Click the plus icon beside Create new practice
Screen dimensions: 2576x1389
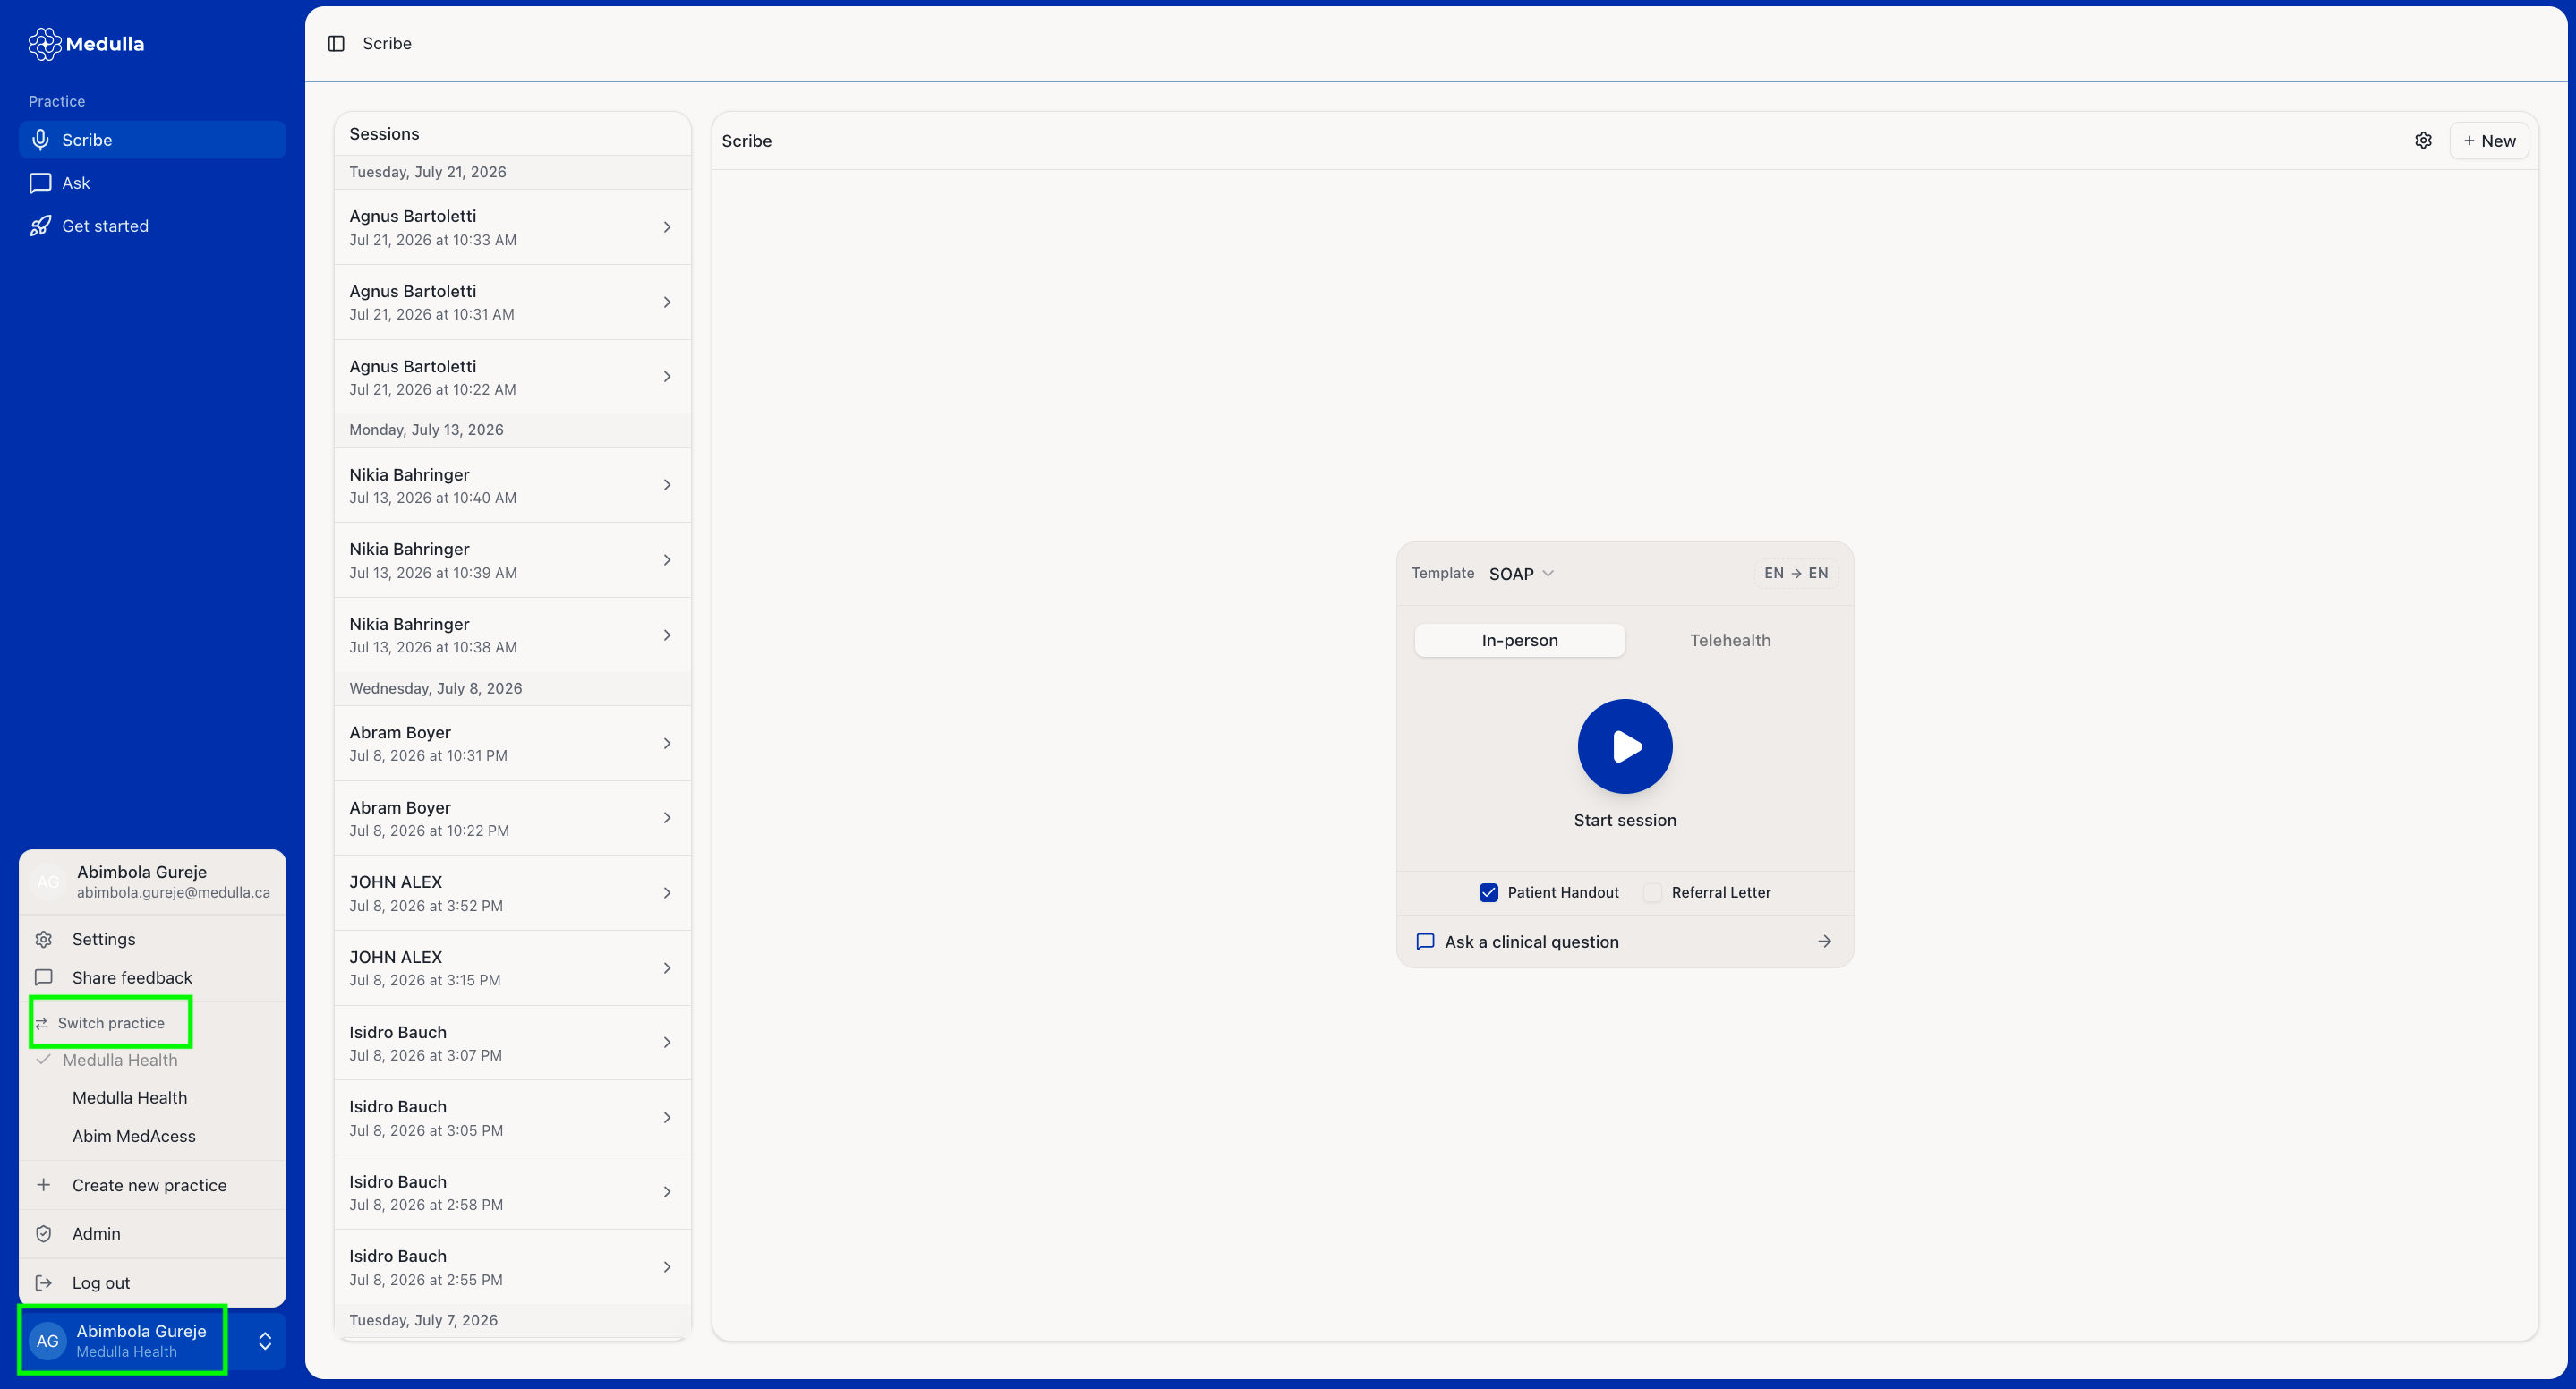point(44,1185)
